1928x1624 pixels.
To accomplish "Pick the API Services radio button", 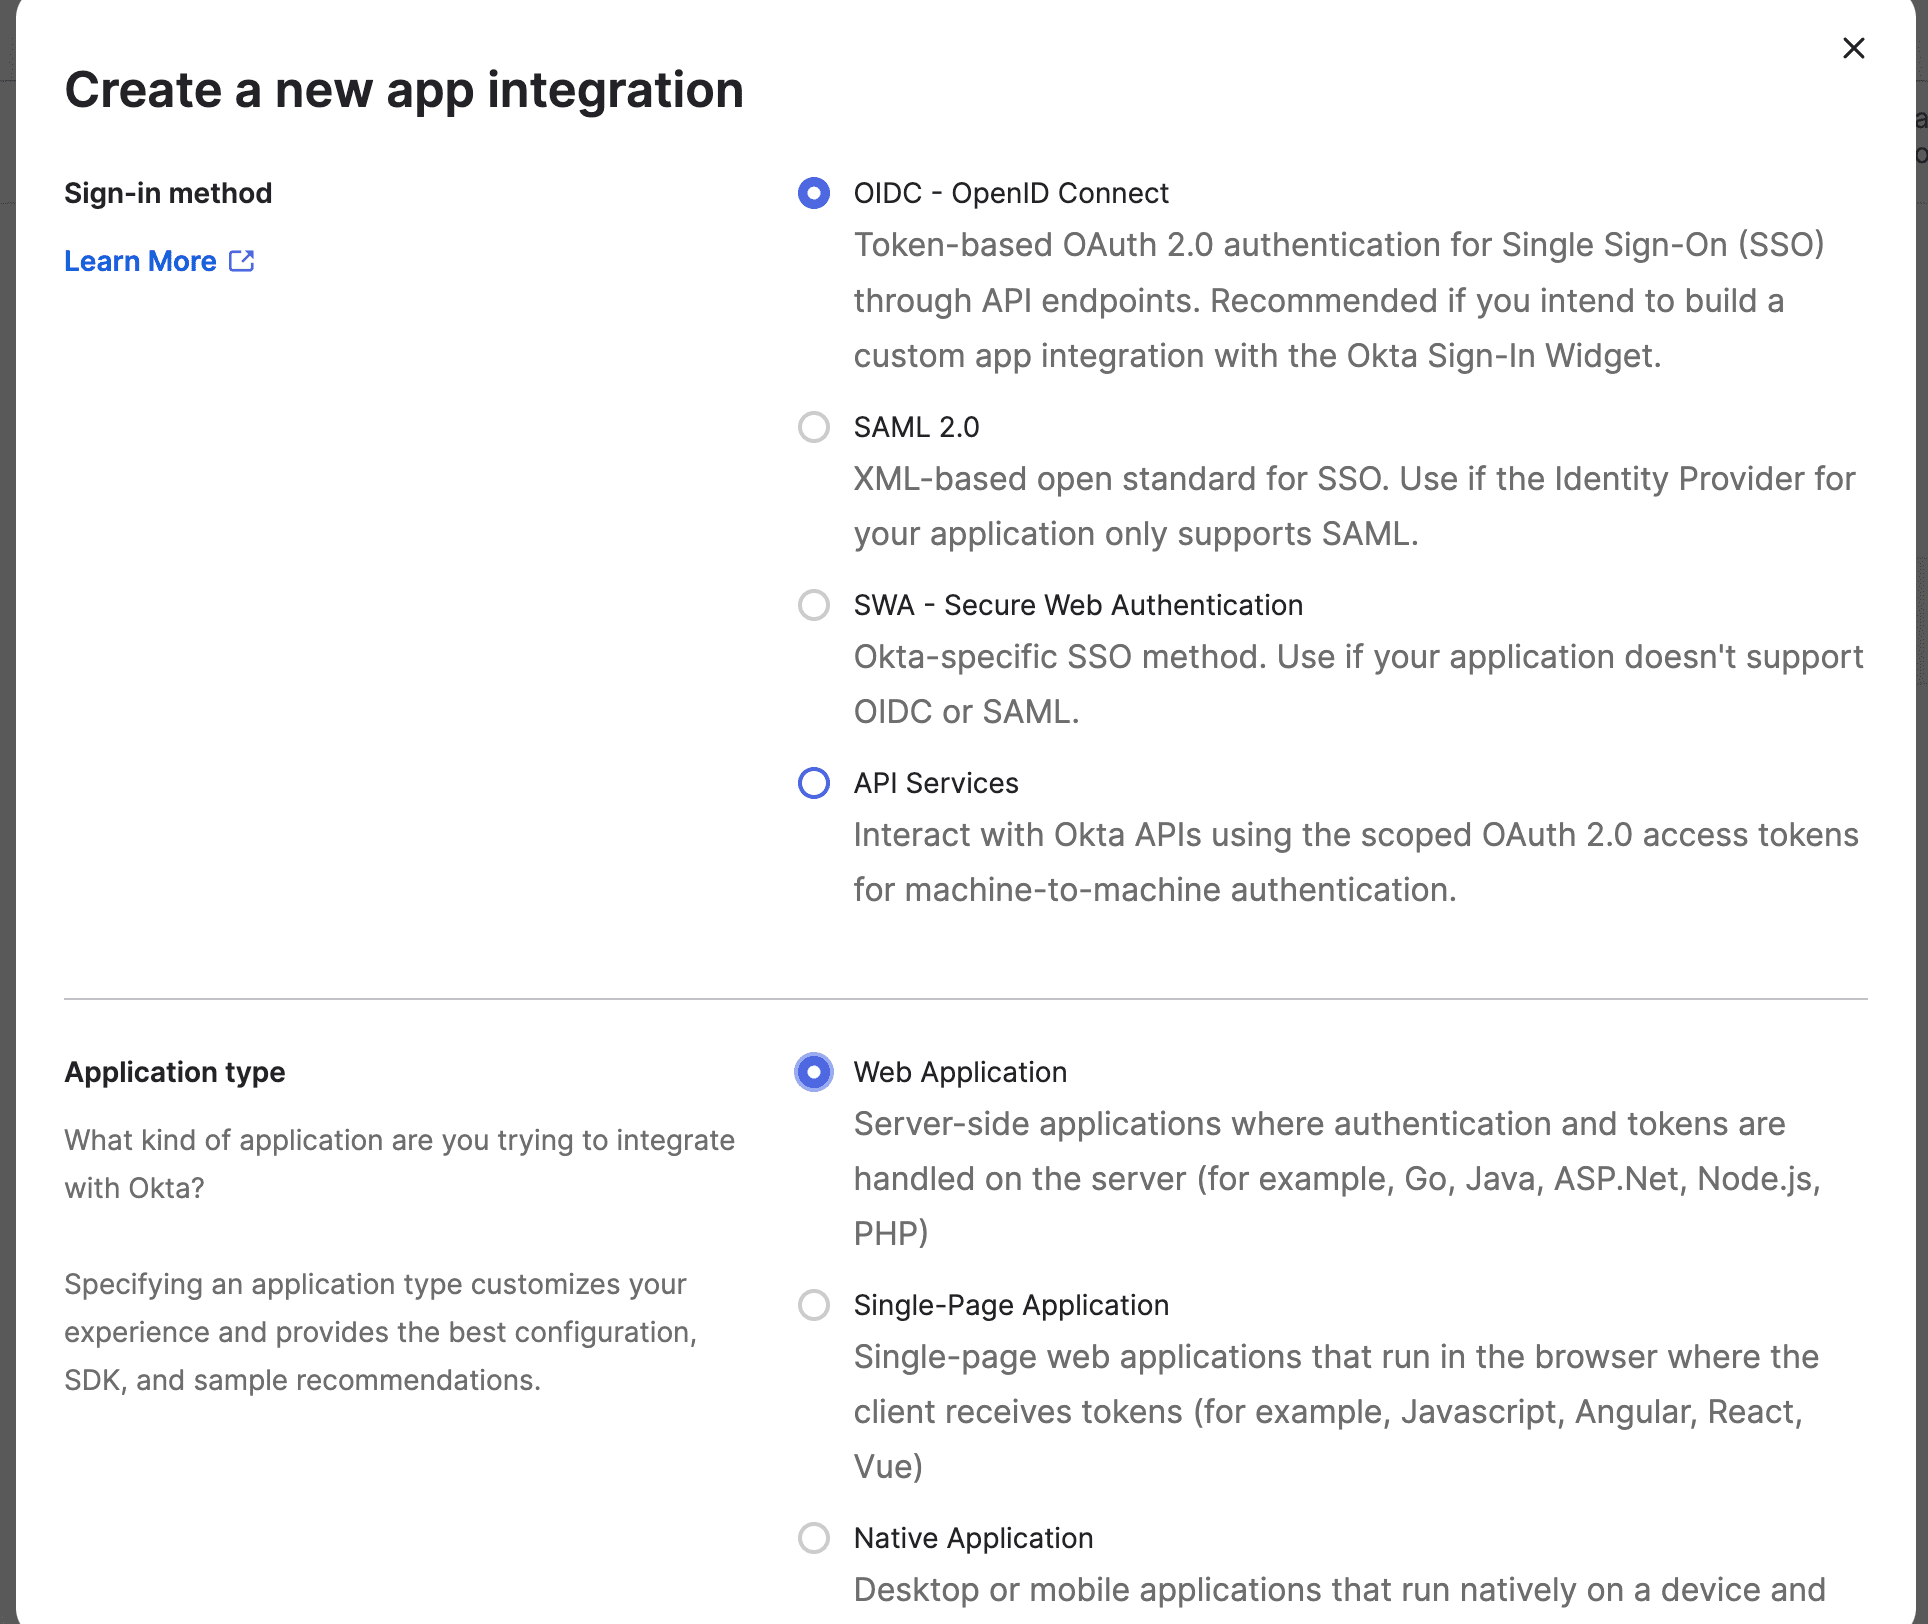I will click(x=814, y=783).
